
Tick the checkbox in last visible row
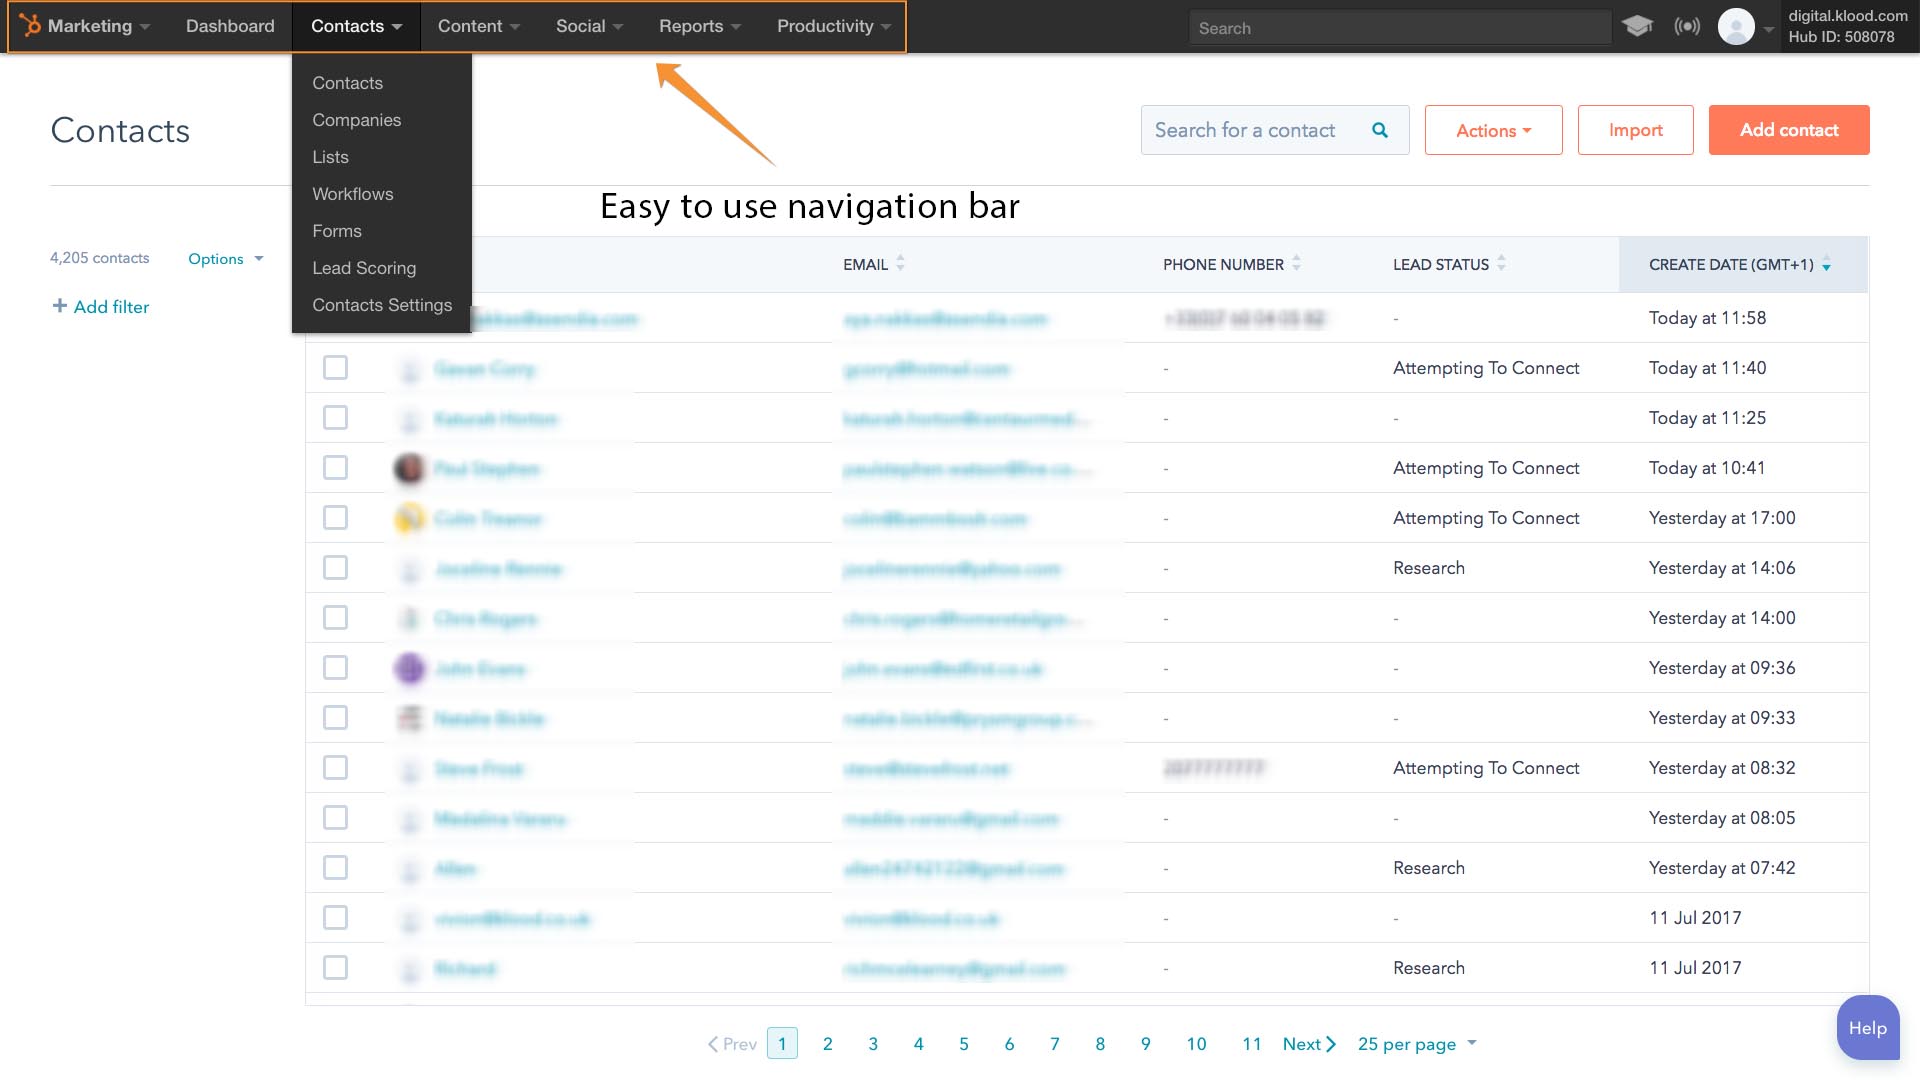[335, 968]
